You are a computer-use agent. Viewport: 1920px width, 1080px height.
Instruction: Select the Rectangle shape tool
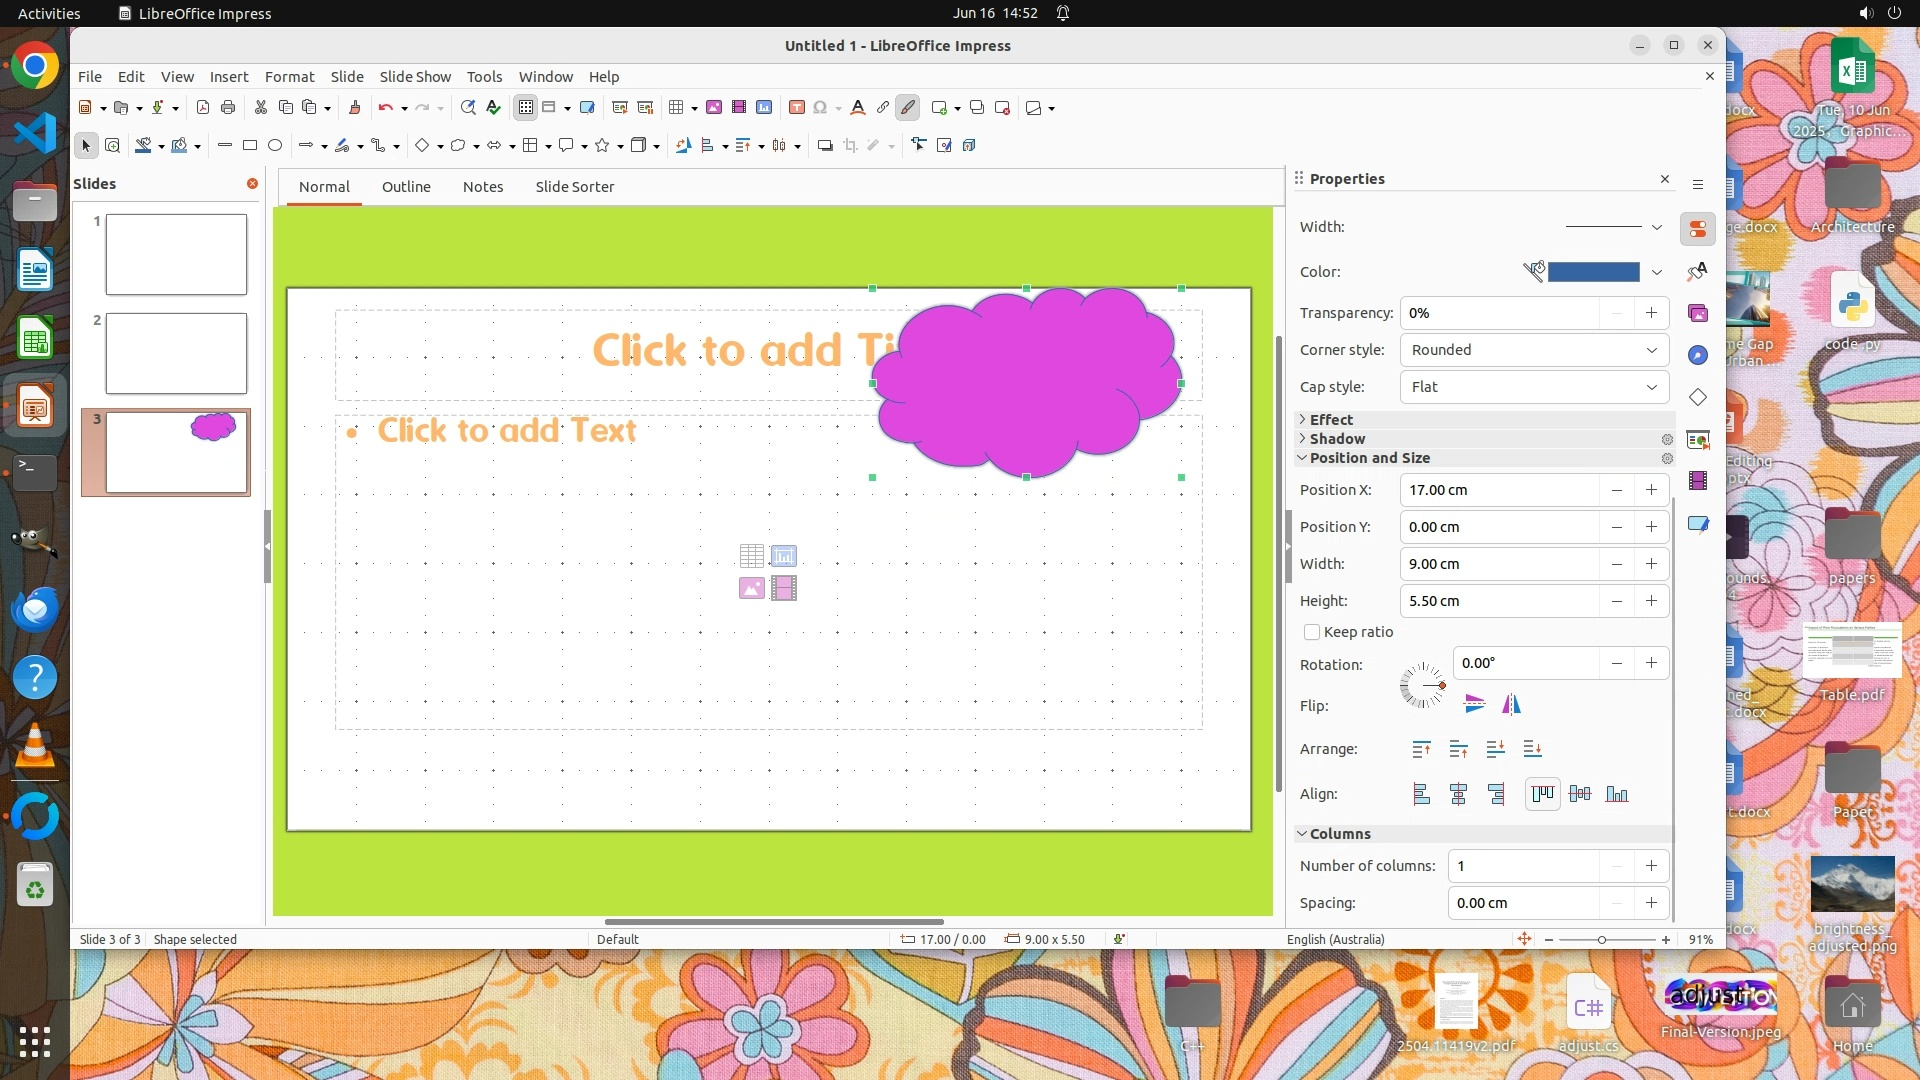coord(250,146)
